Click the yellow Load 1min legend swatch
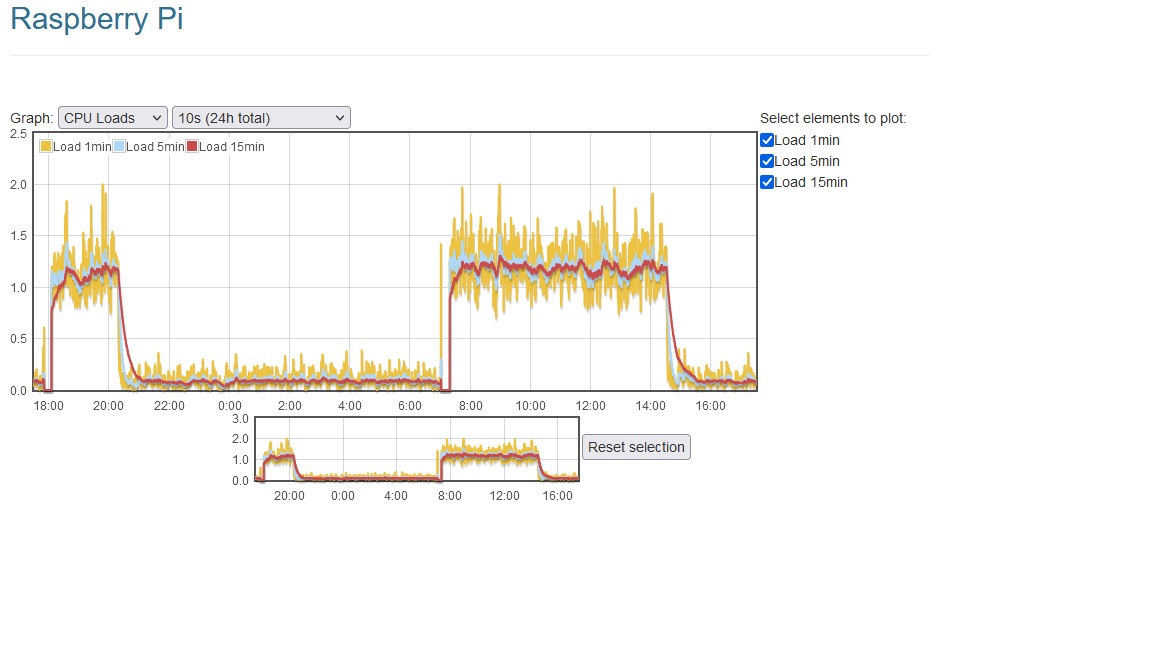Image resolution: width=1152 pixels, height=648 pixels. [46, 146]
